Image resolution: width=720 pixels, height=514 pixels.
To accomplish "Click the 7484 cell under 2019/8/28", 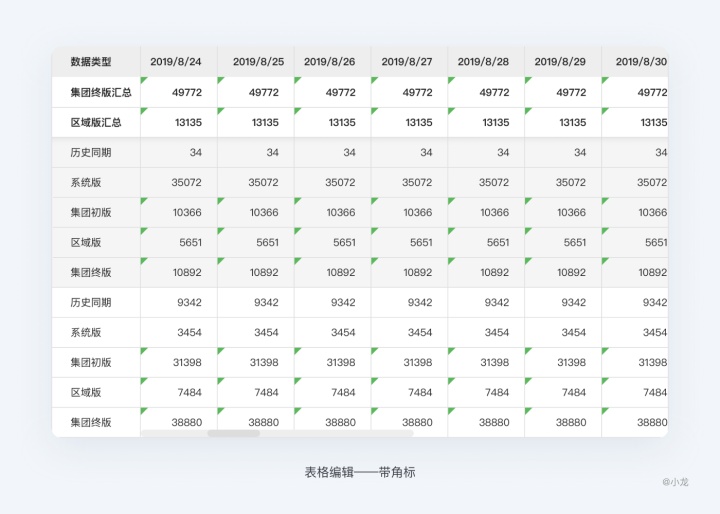I will (x=486, y=392).
